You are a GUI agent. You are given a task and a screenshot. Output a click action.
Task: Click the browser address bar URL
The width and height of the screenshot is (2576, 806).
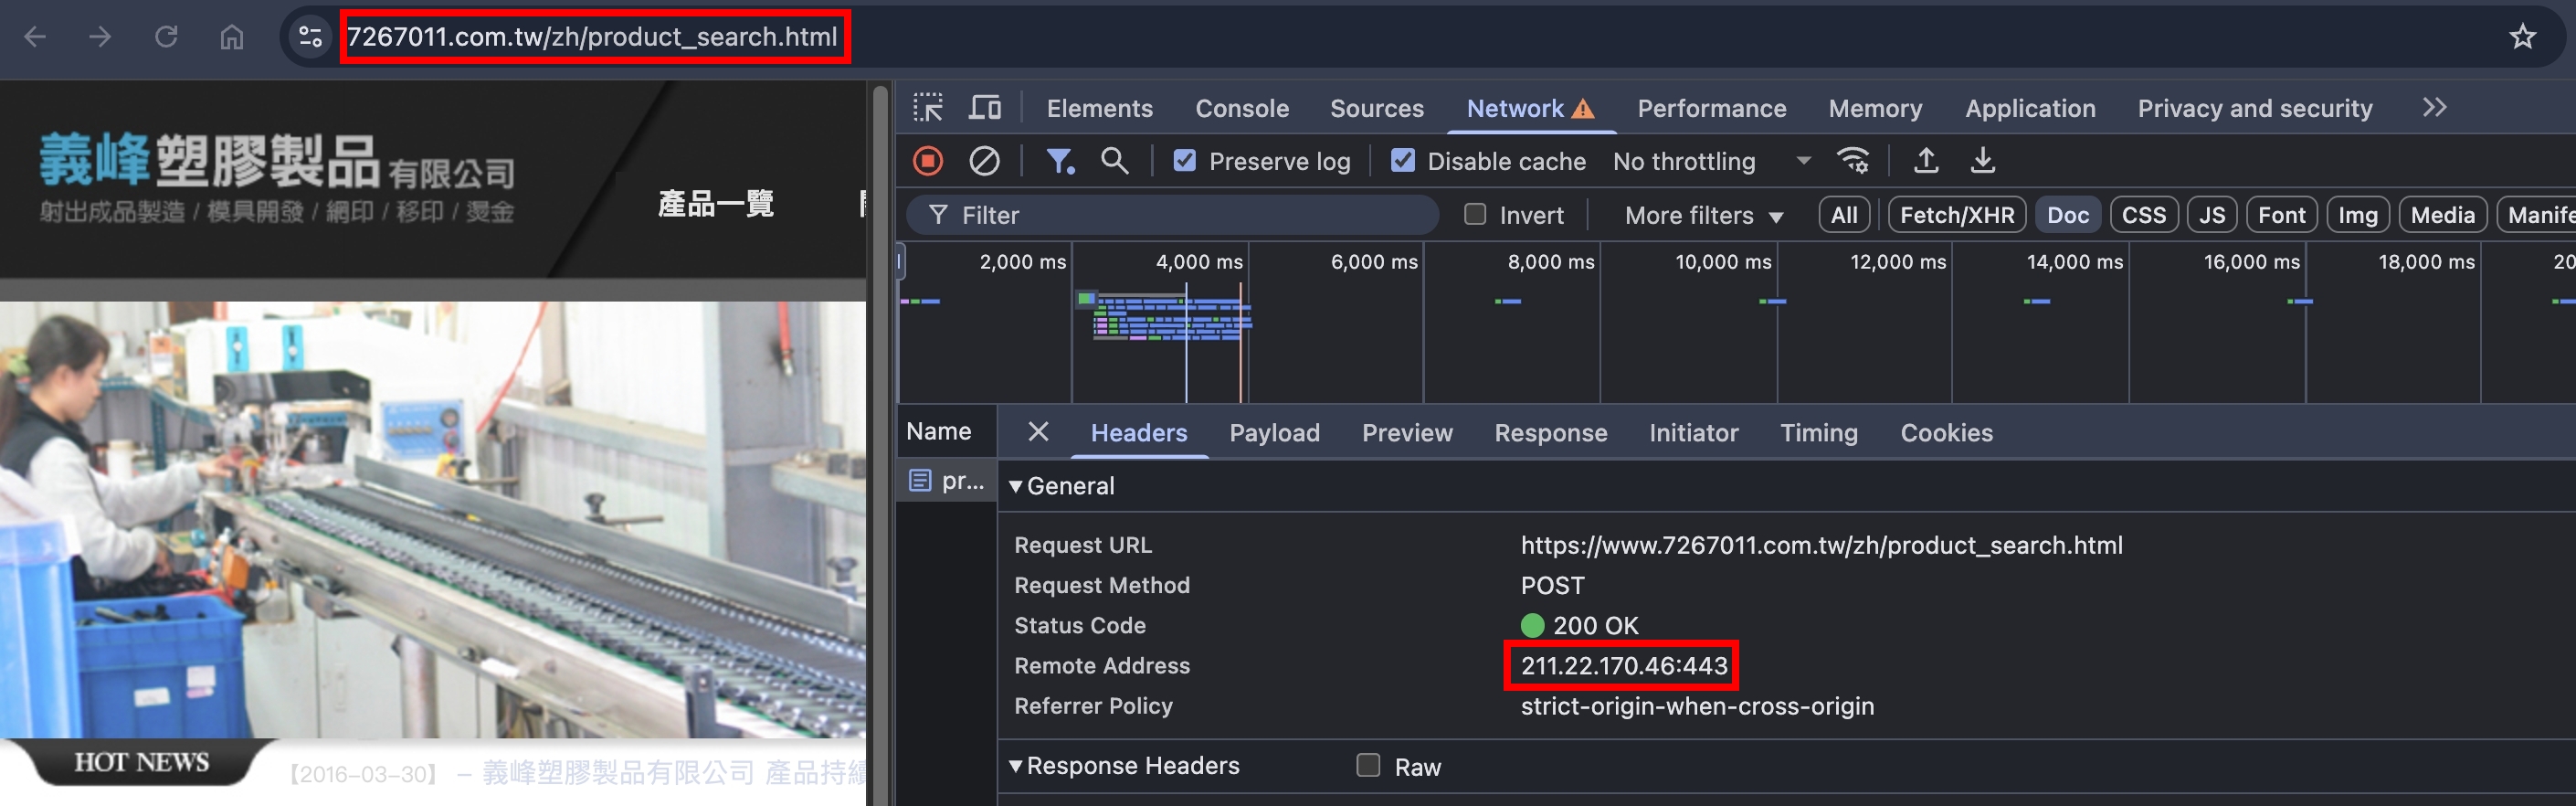(592, 37)
